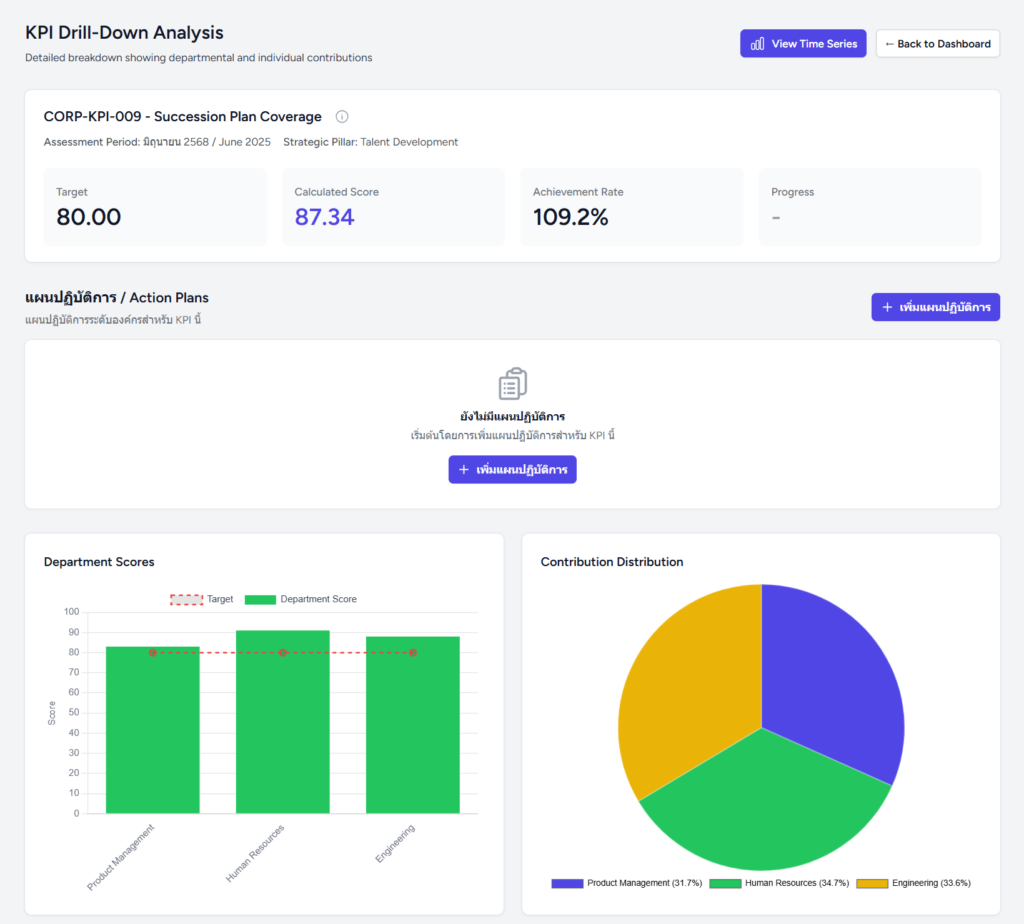Image resolution: width=1024 pixels, height=924 pixels.
Task: Toggle the Target legend in Department Scores
Action: [202, 599]
